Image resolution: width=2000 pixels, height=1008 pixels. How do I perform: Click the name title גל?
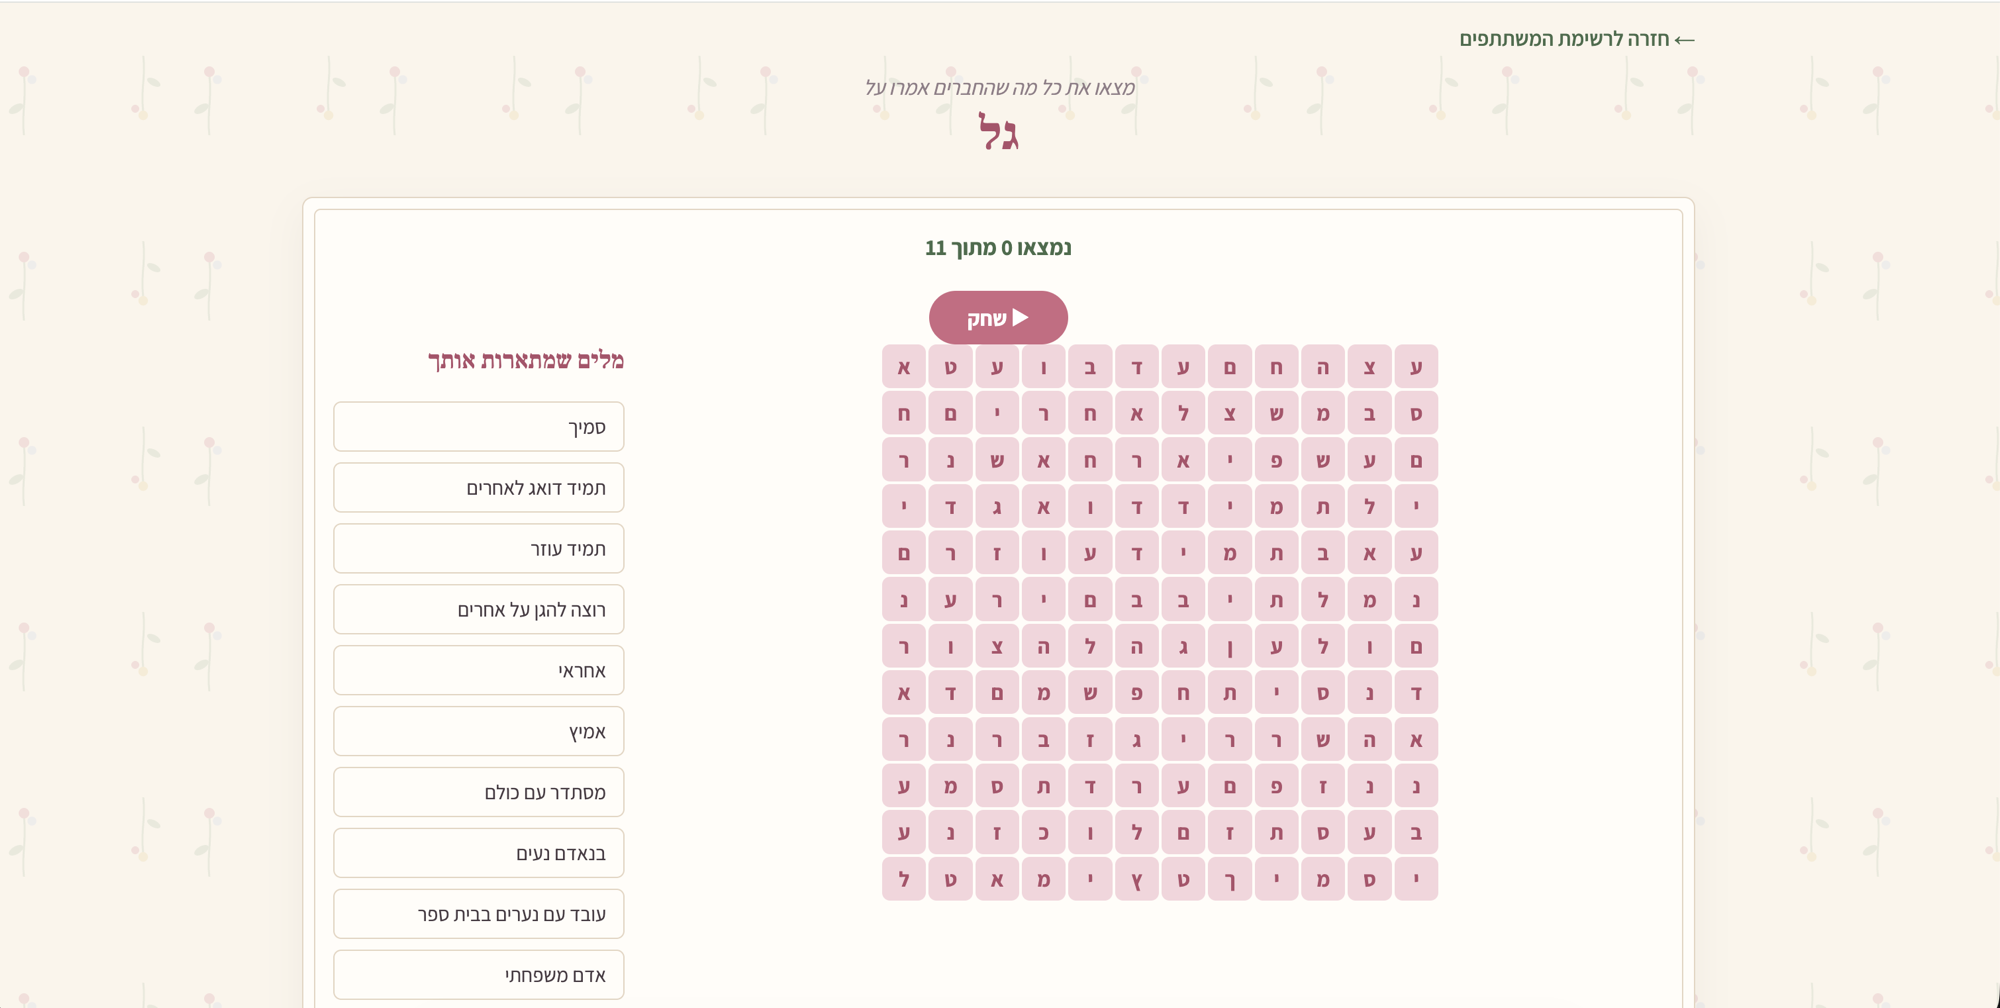click(x=998, y=132)
